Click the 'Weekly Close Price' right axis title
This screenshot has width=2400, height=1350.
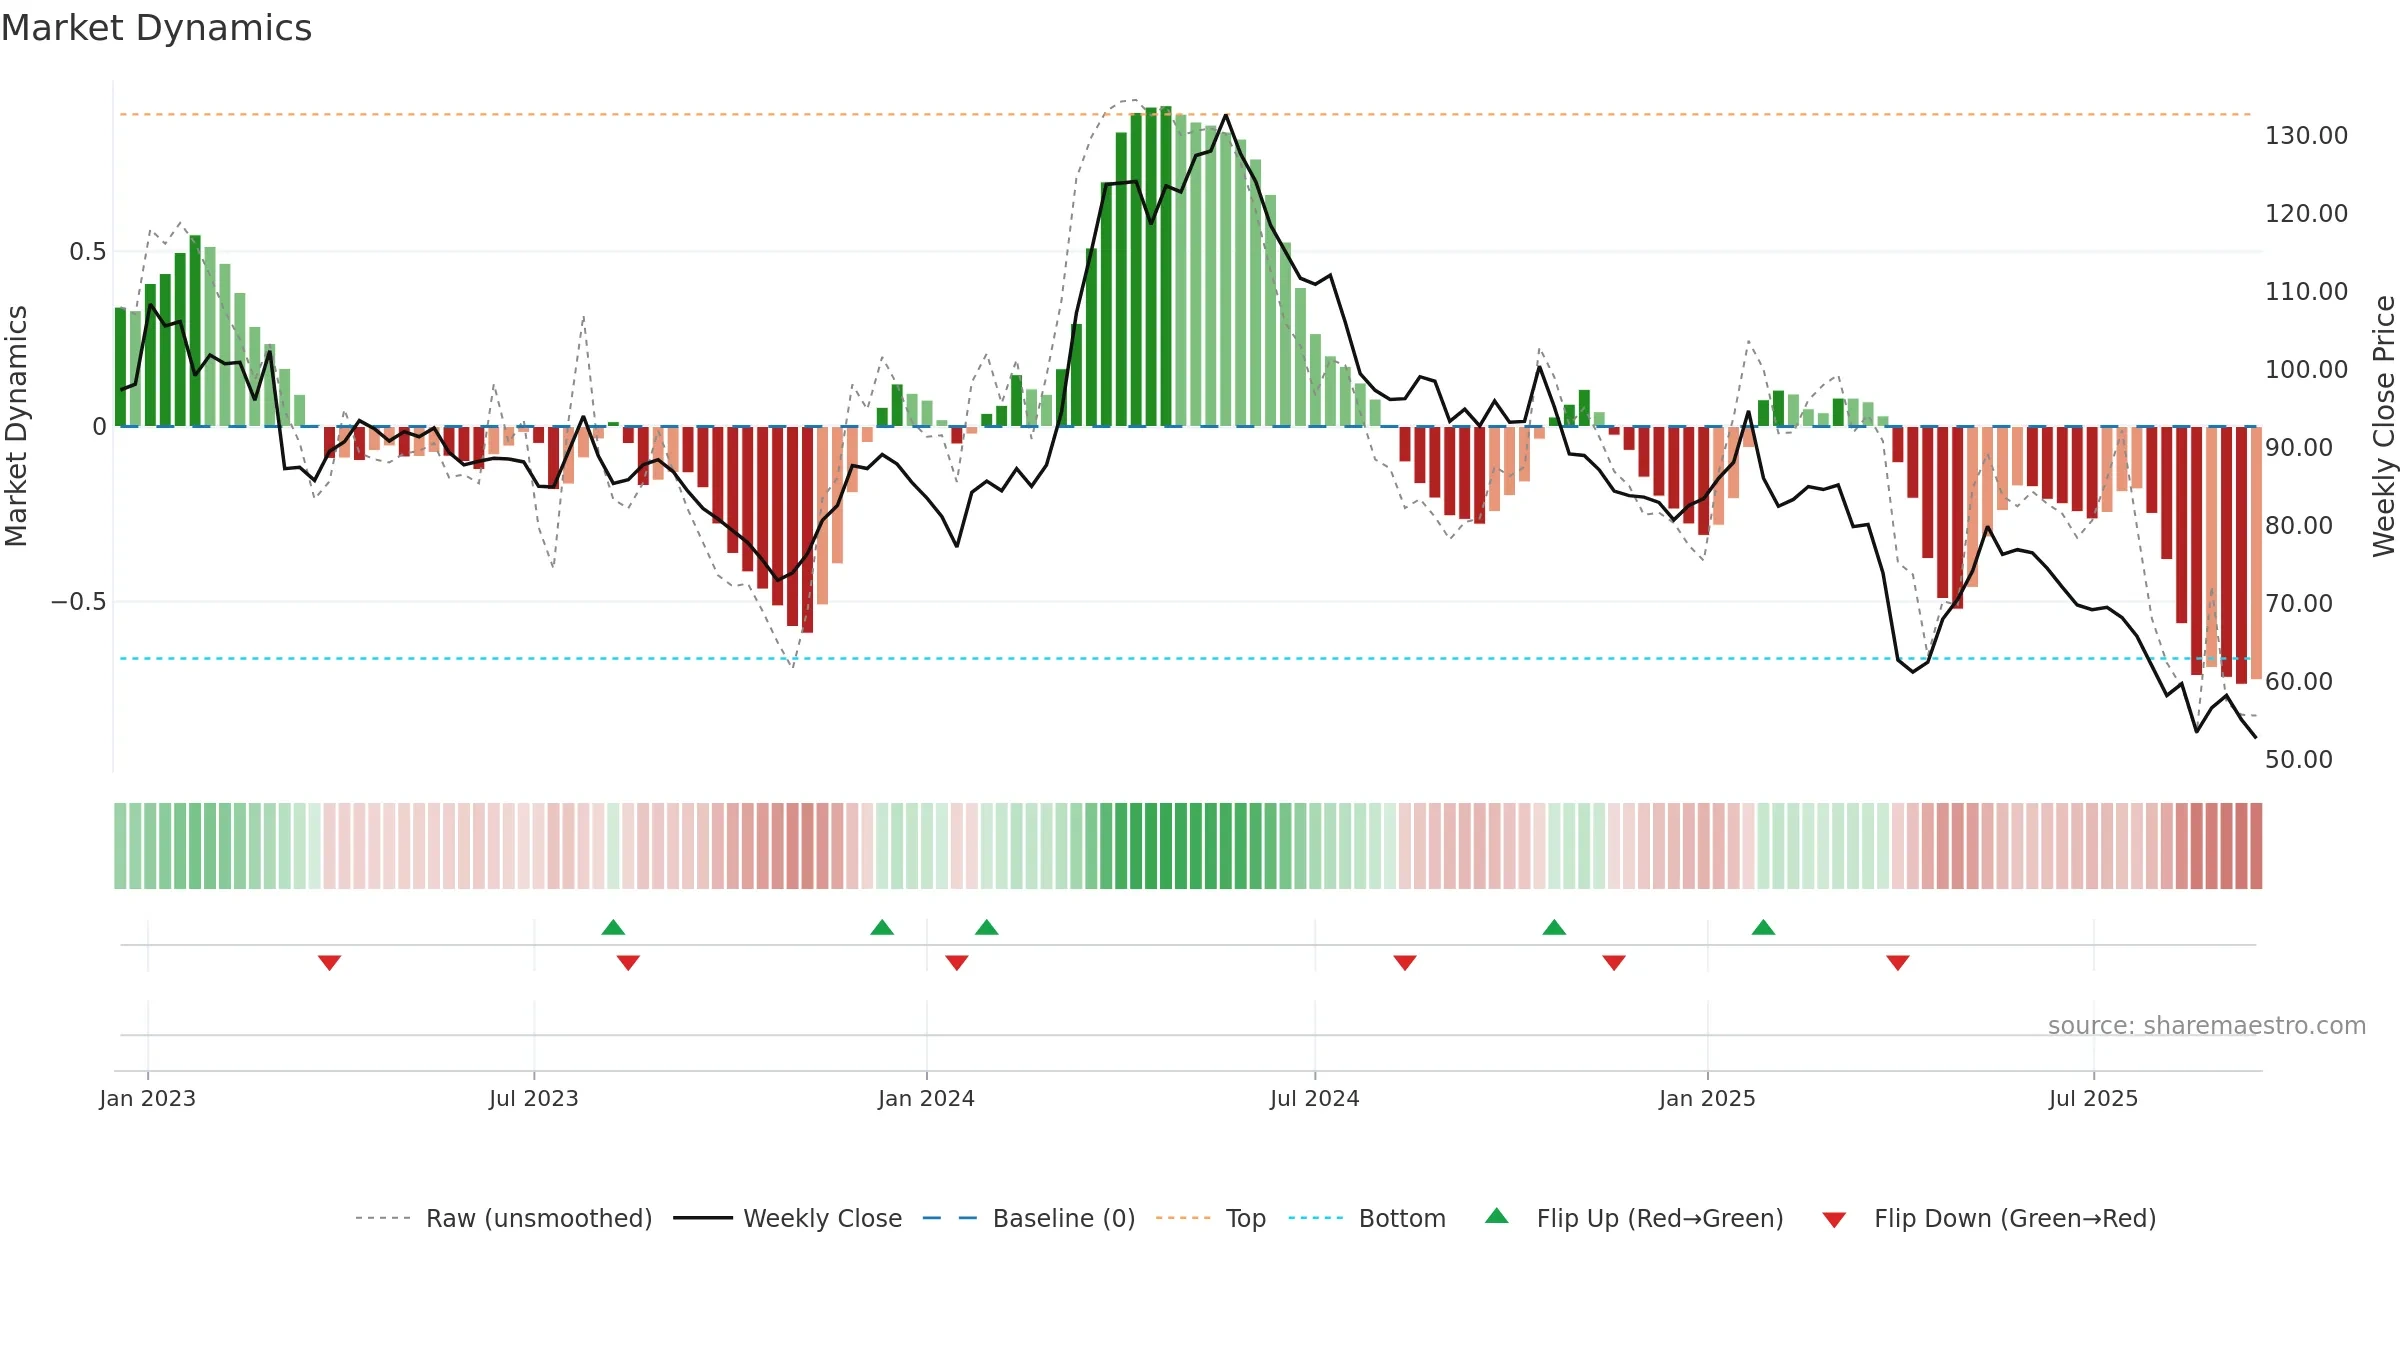2384,426
